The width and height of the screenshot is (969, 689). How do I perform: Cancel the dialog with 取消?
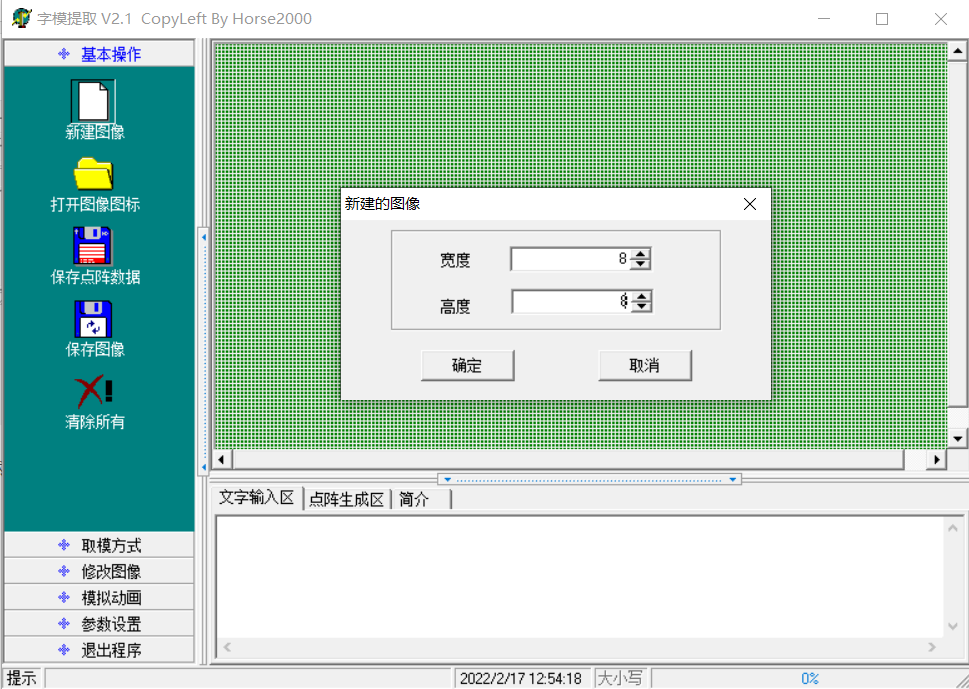(644, 365)
